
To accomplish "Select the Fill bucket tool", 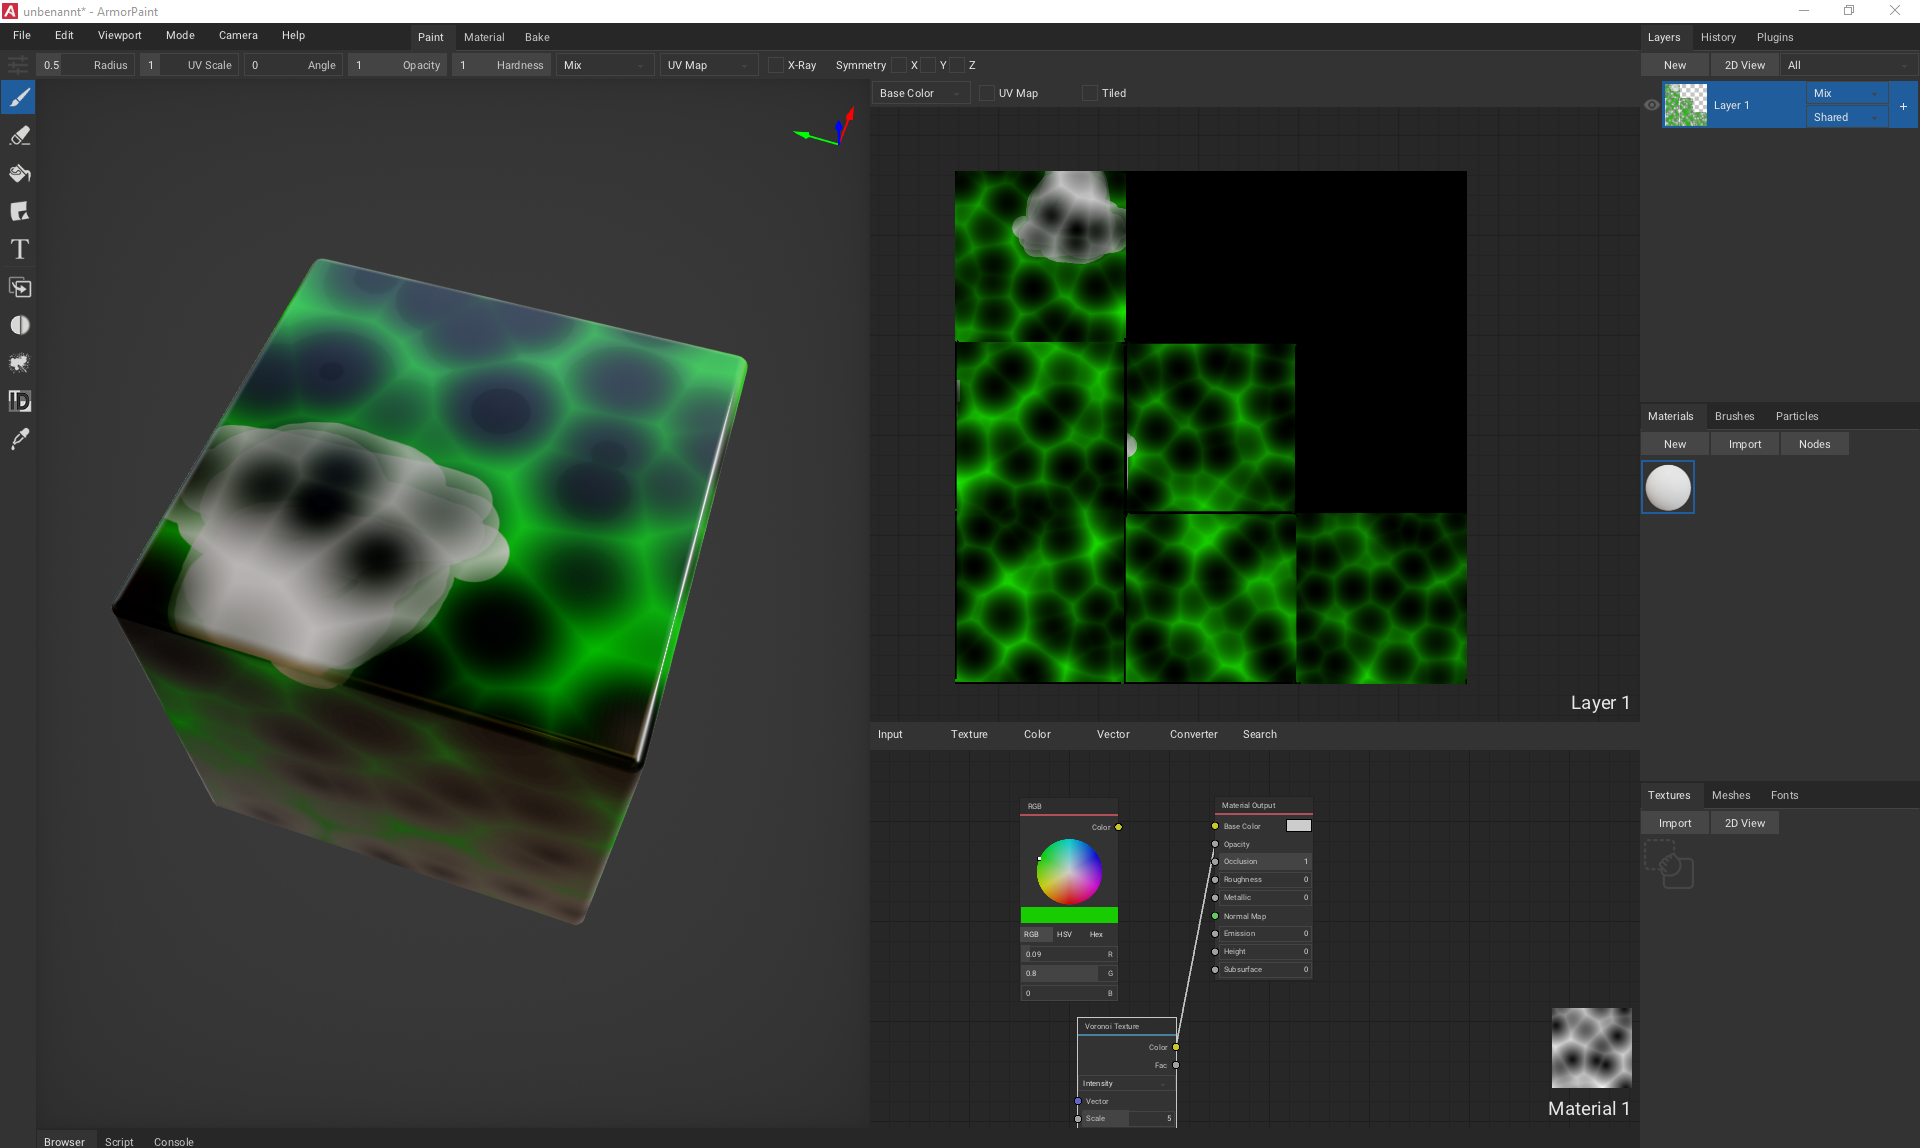I will point(19,173).
